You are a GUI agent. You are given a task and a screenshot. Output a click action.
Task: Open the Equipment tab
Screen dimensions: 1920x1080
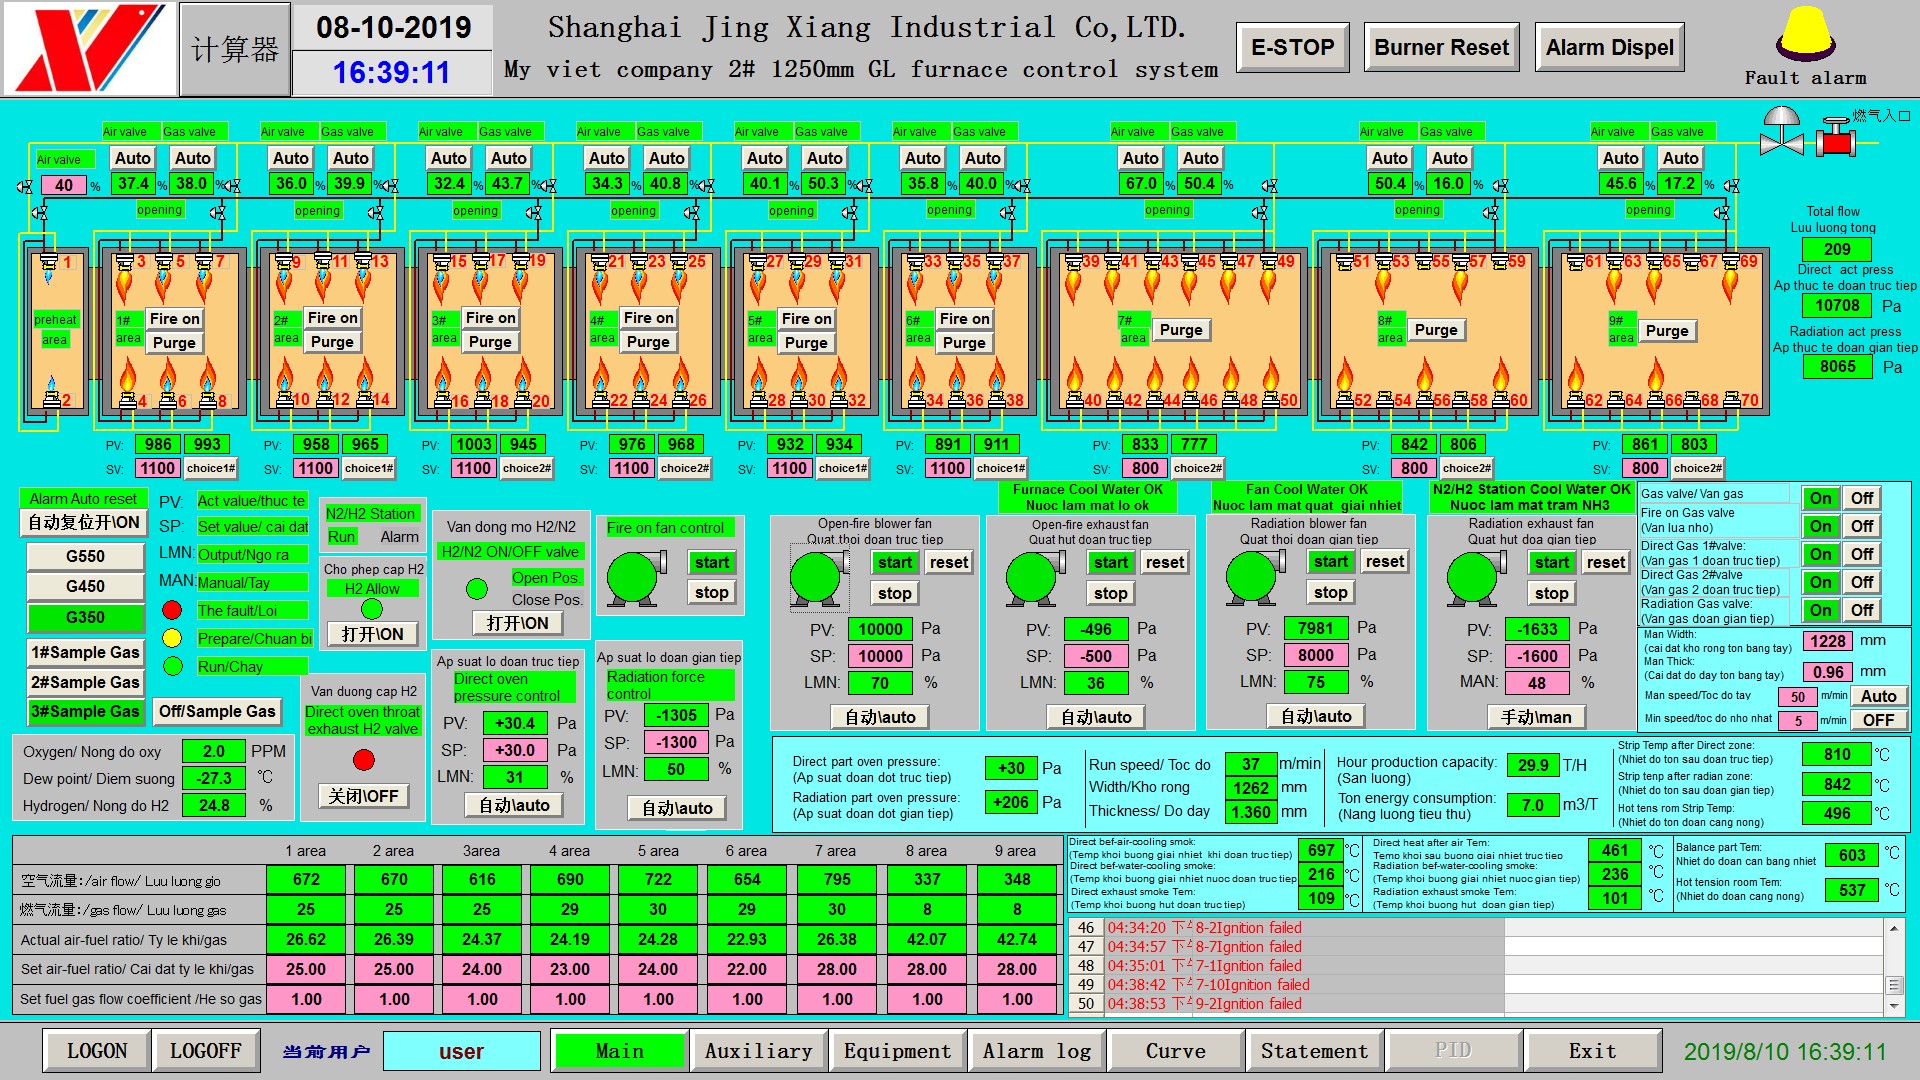(x=897, y=1051)
